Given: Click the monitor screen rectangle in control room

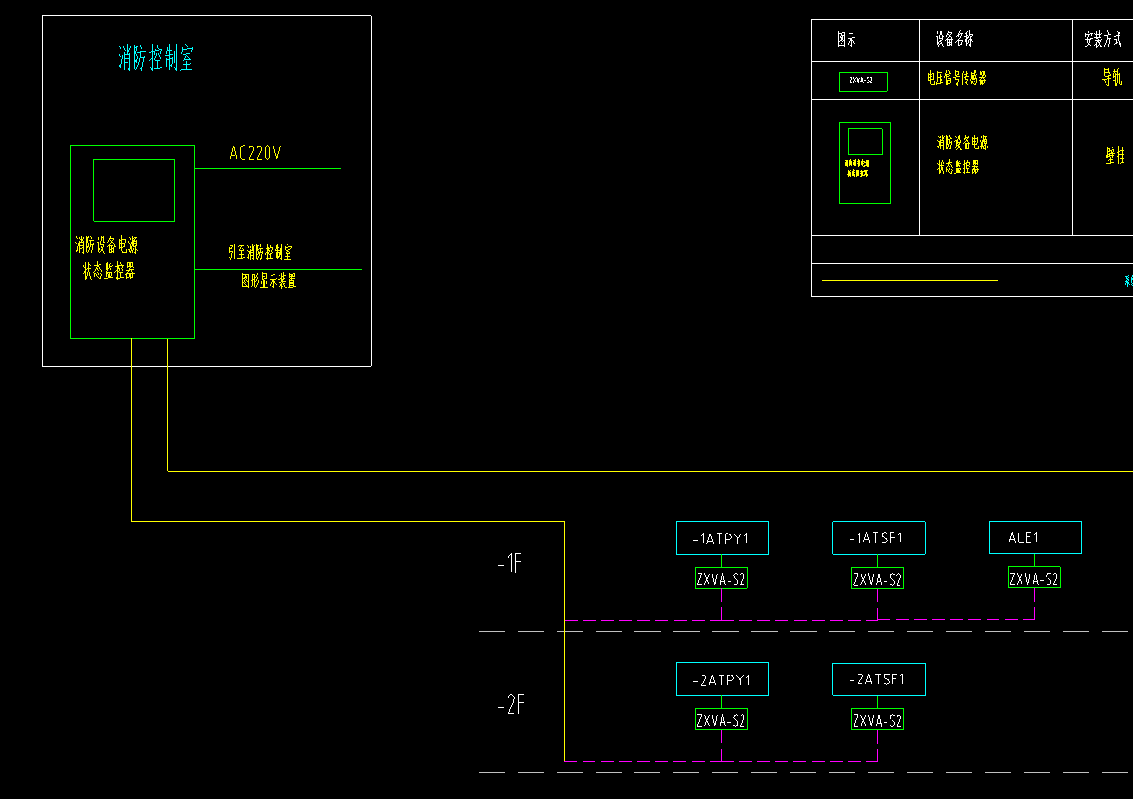Looking at the screenshot, I should pos(134,190).
